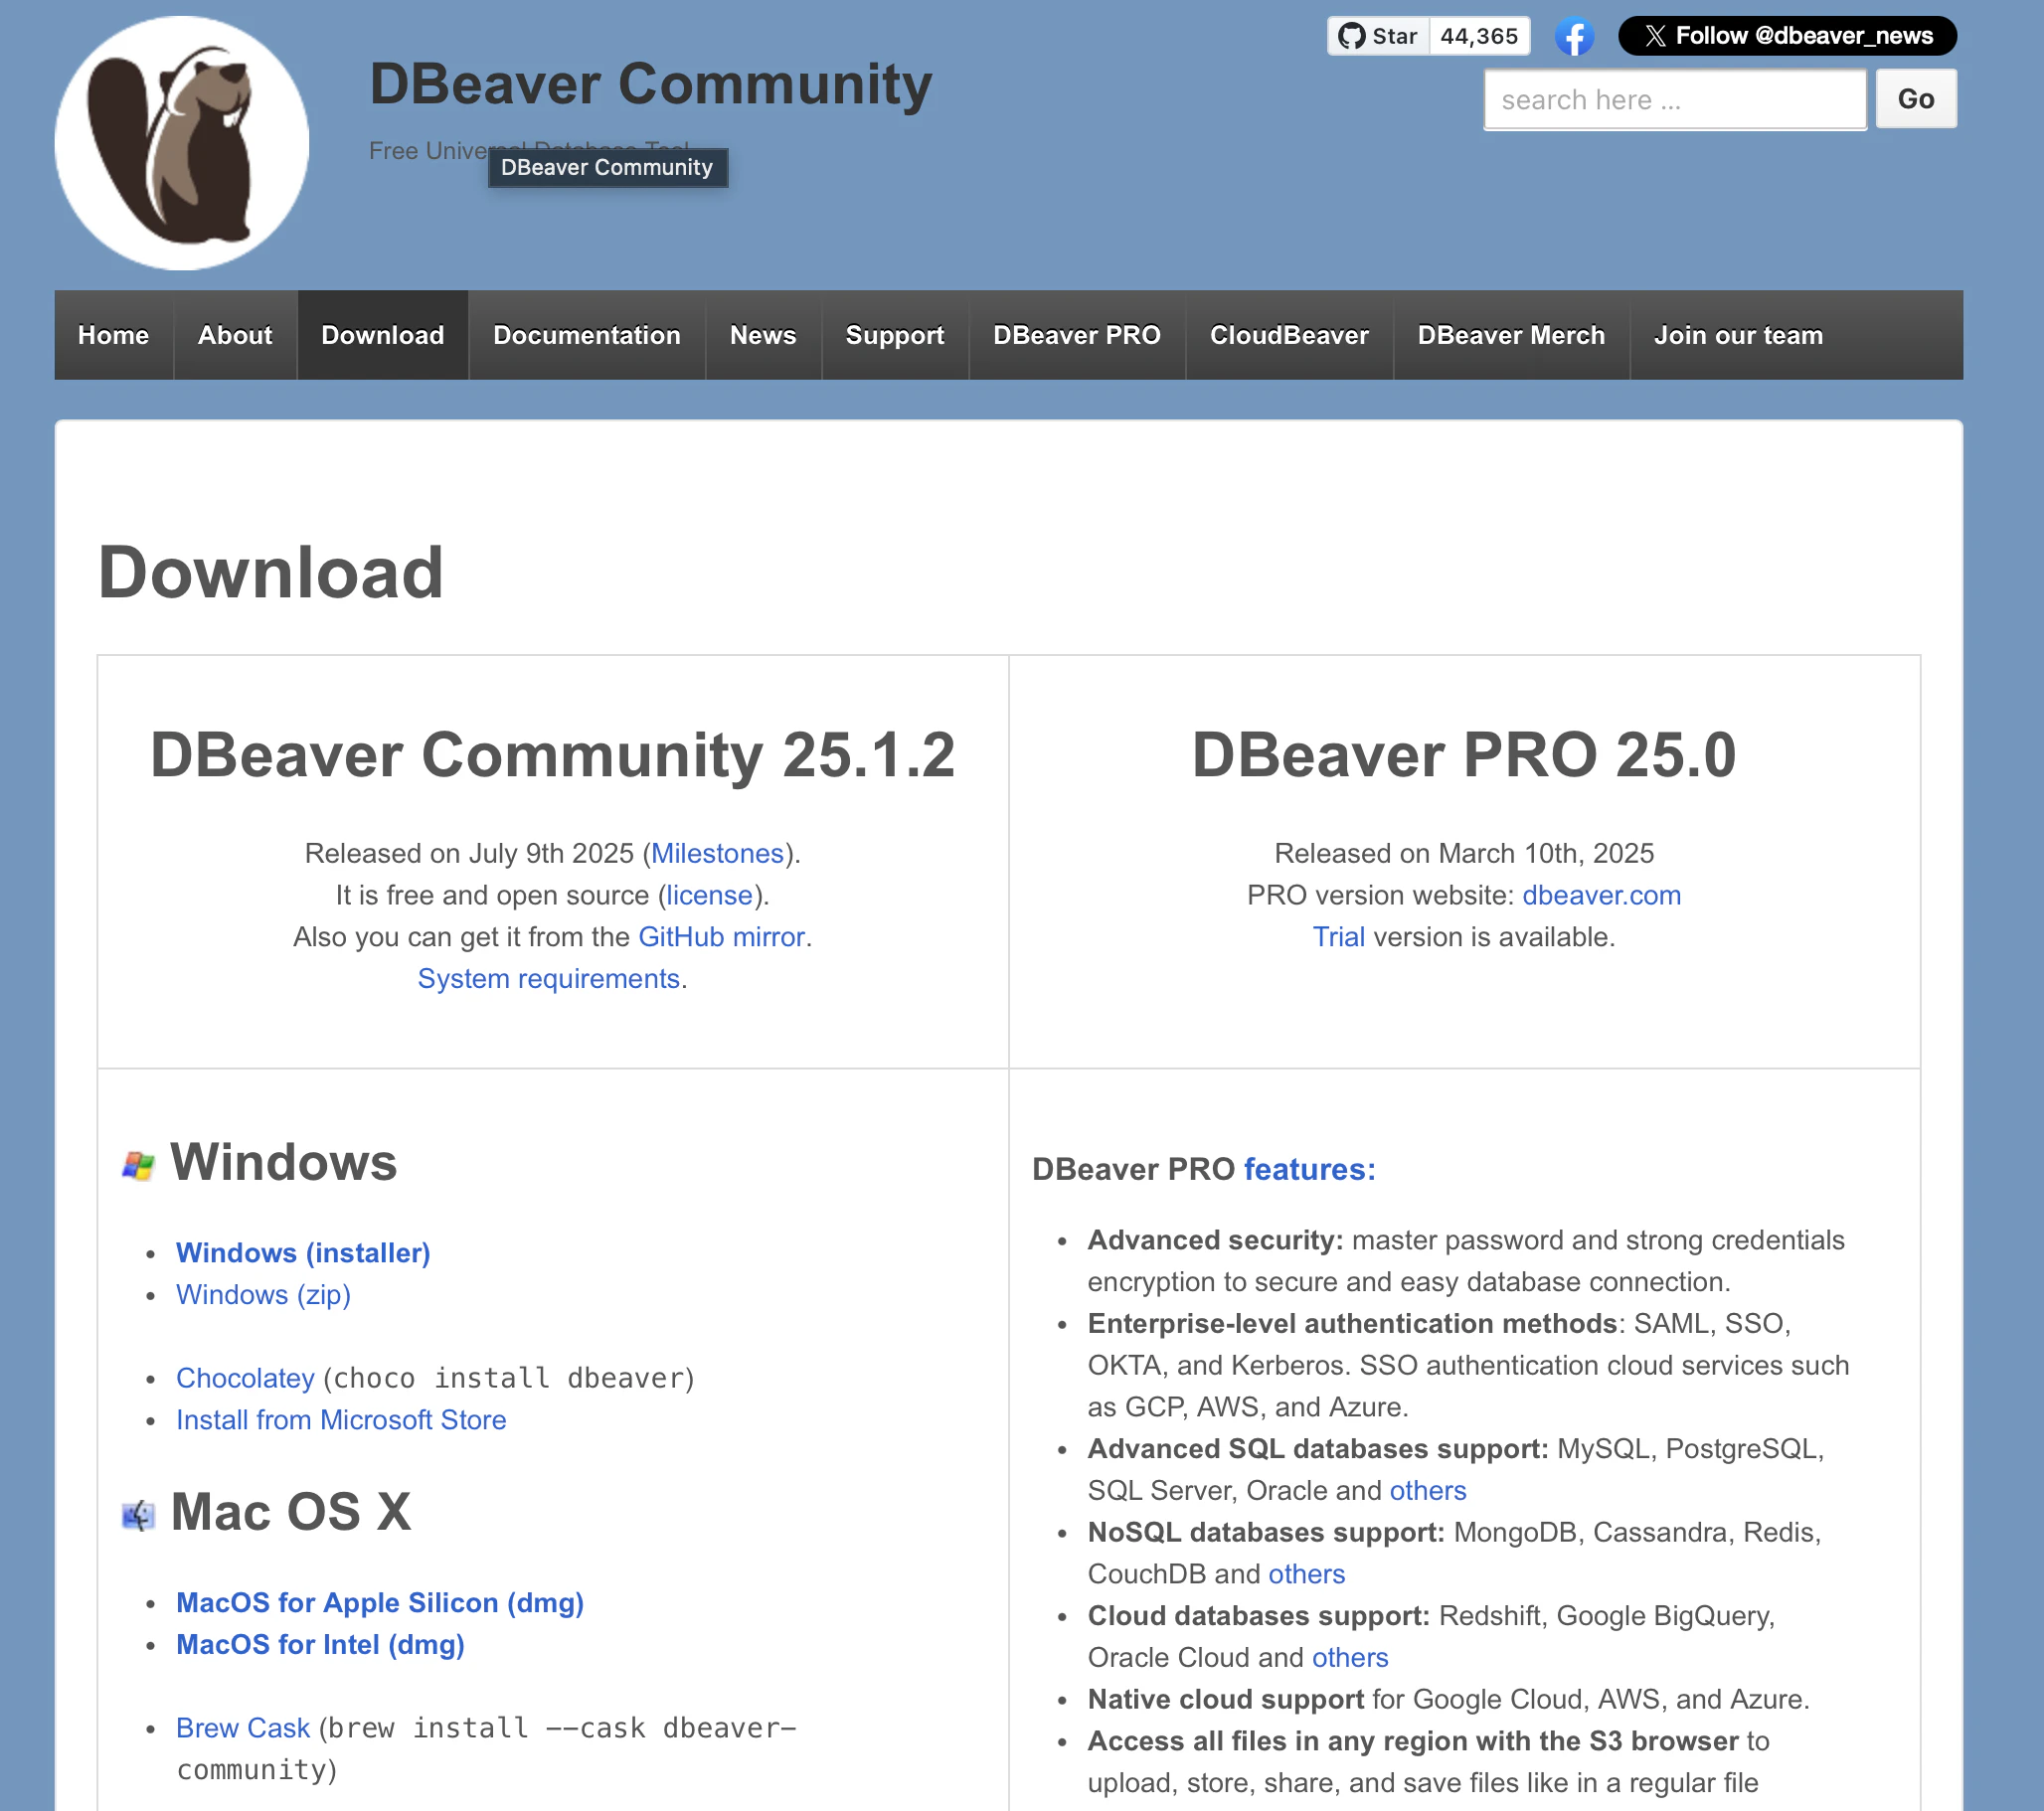This screenshot has height=1811, width=2044.
Task: Visit dbeaver.com PRO website link
Action: 1601,895
